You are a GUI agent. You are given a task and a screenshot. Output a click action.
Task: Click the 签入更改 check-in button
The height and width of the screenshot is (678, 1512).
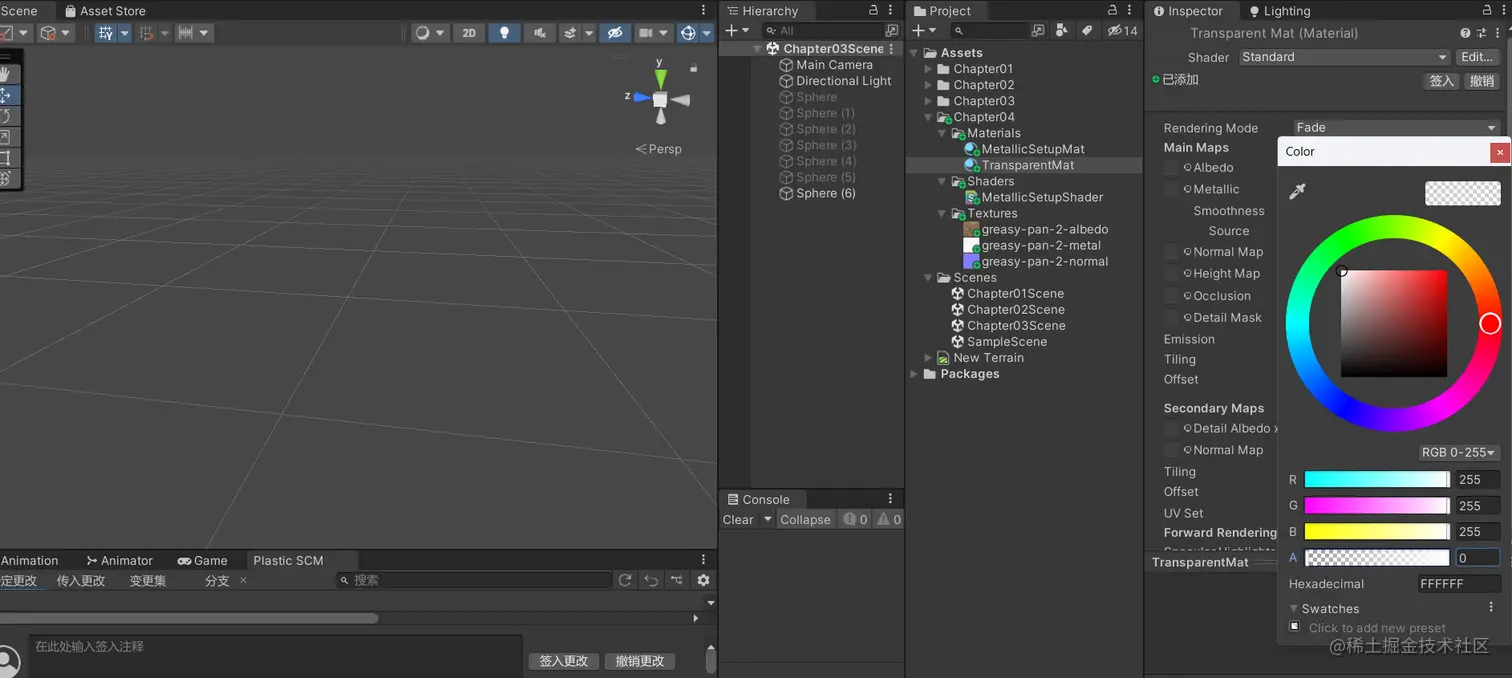click(564, 661)
